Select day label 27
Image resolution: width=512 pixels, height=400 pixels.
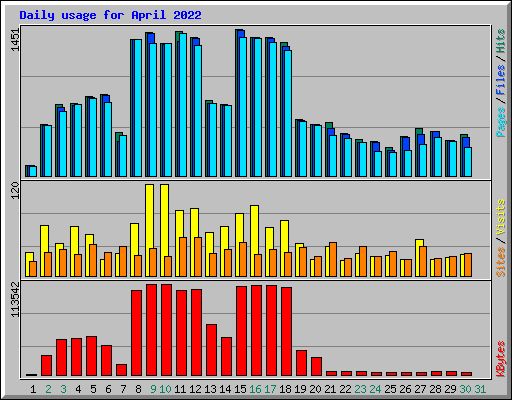[x=420, y=389]
